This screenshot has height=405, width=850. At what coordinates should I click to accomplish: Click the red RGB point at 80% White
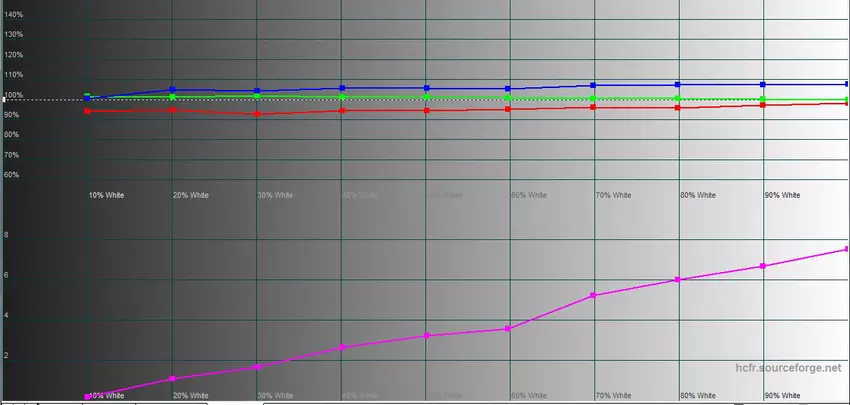(x=678, y=106)
